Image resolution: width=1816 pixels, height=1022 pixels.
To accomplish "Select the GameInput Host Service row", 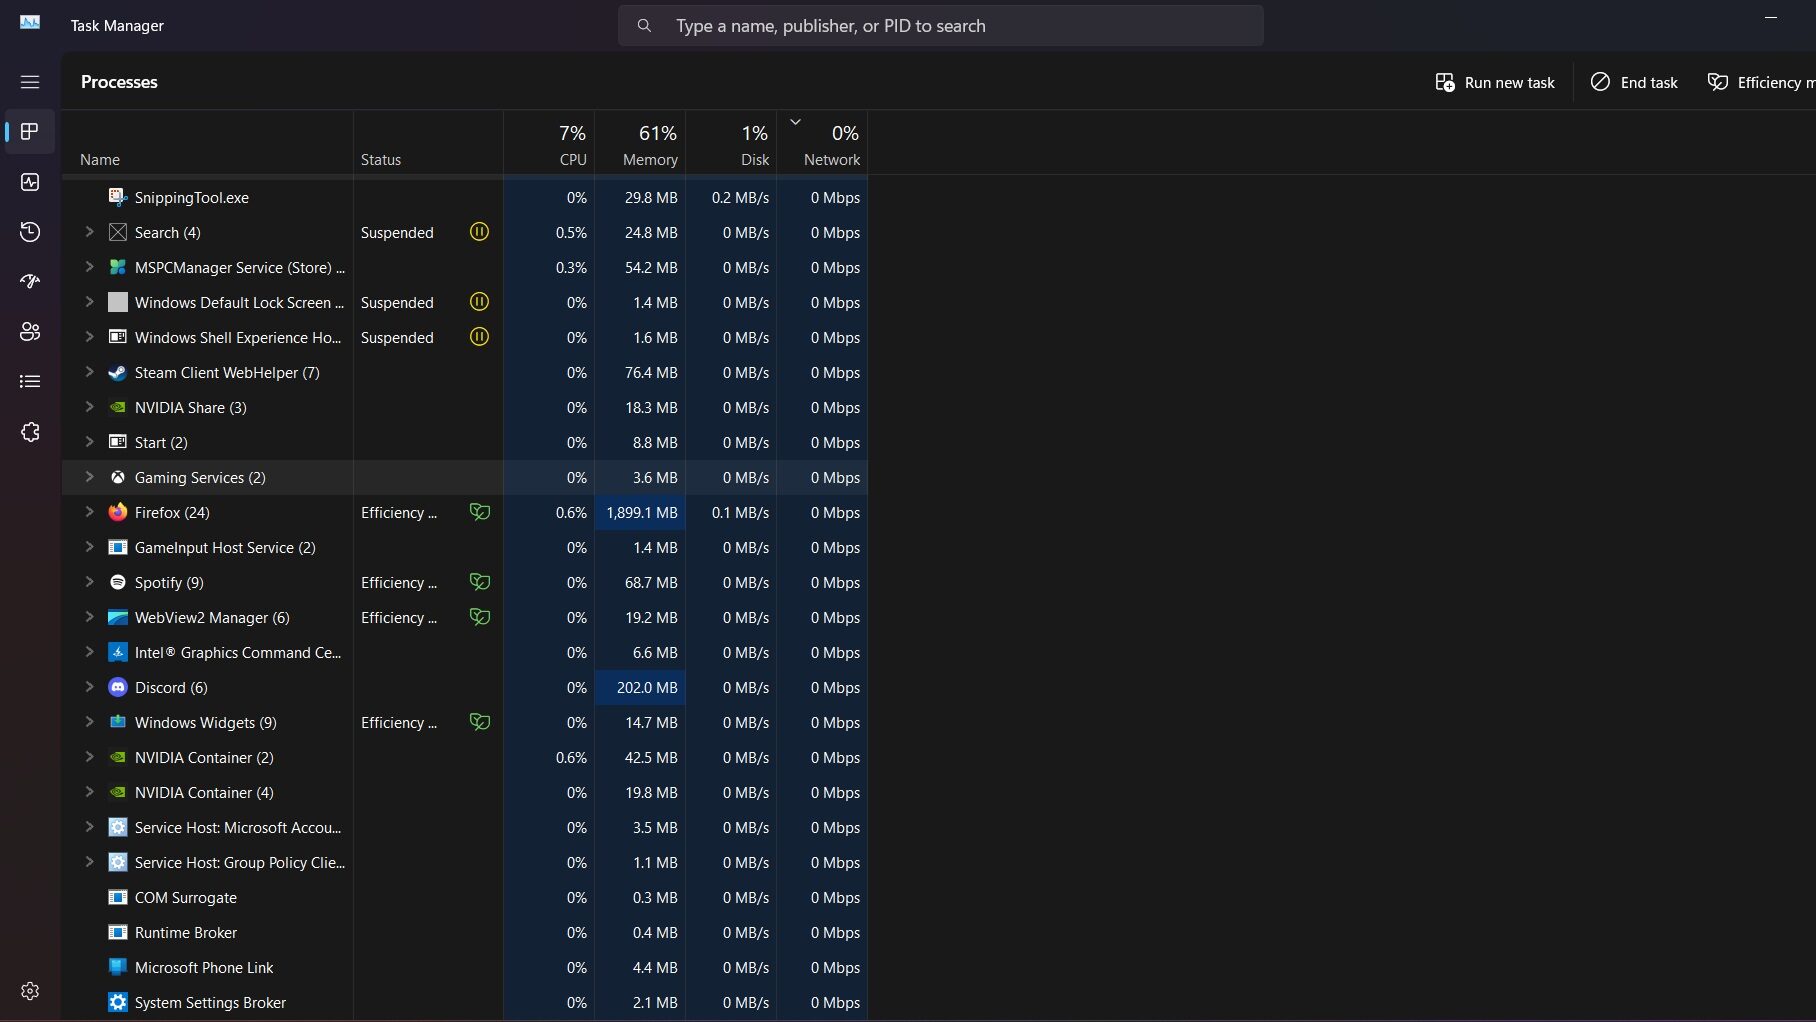I will 465,547.
